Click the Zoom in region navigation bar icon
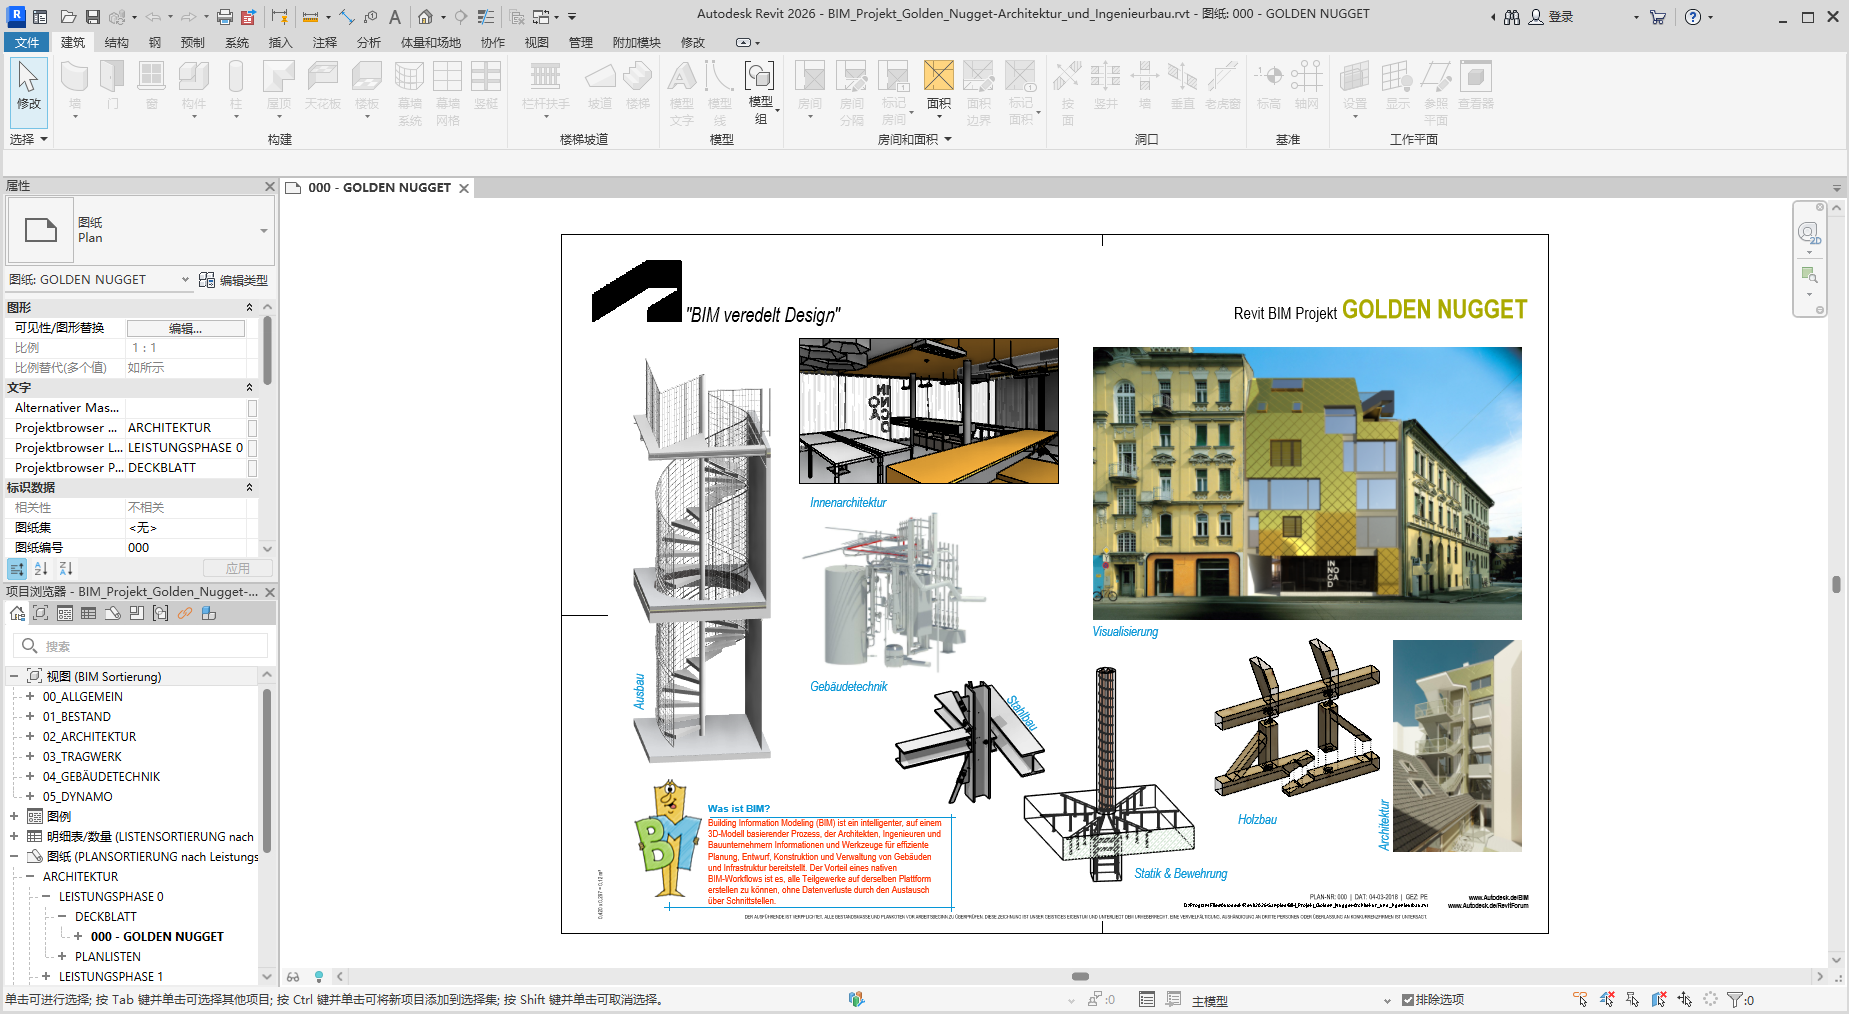Viewport: 1849px width, 1014px height. 1808,274
